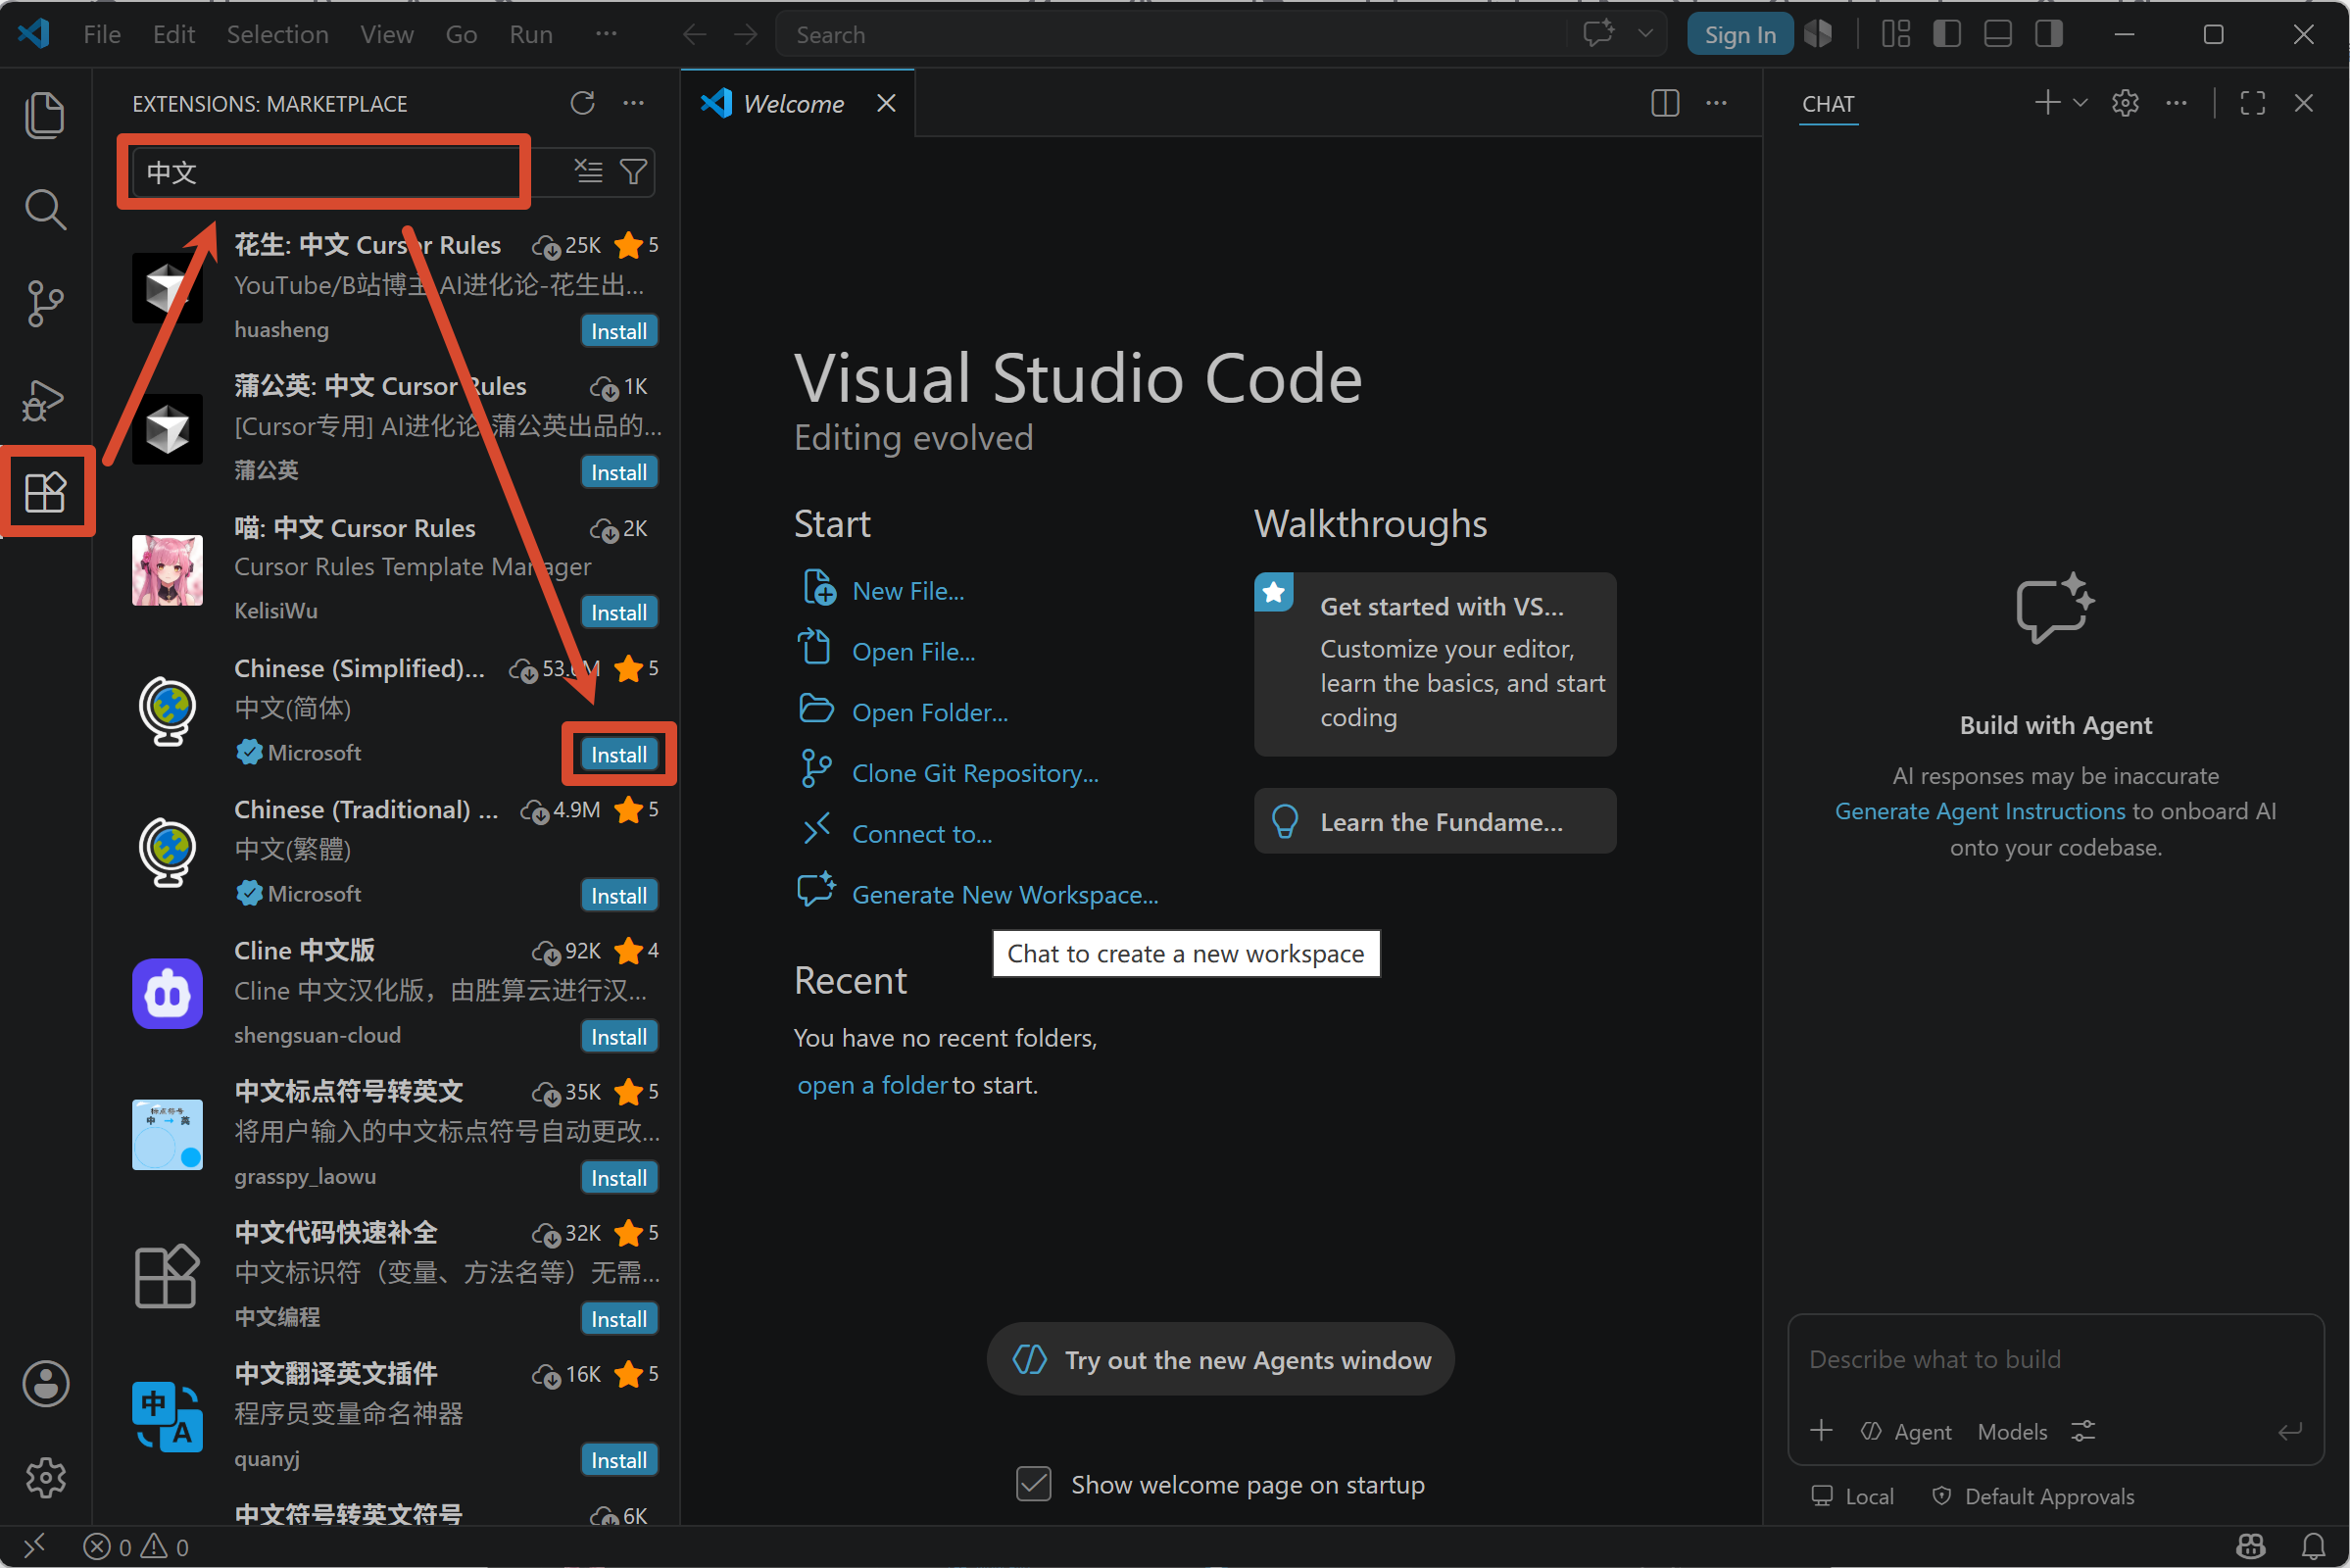Viewport: 2350px width, 1568px height.
Task: Open Extensions view more actions menu
Action: 634,103
